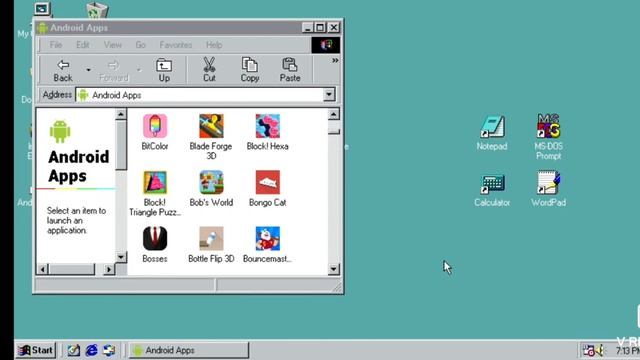Click the system clock showing 7:13 PM
Image resolution: width=640 pixels, height=360 pixels.
click(x=627, y=351)
